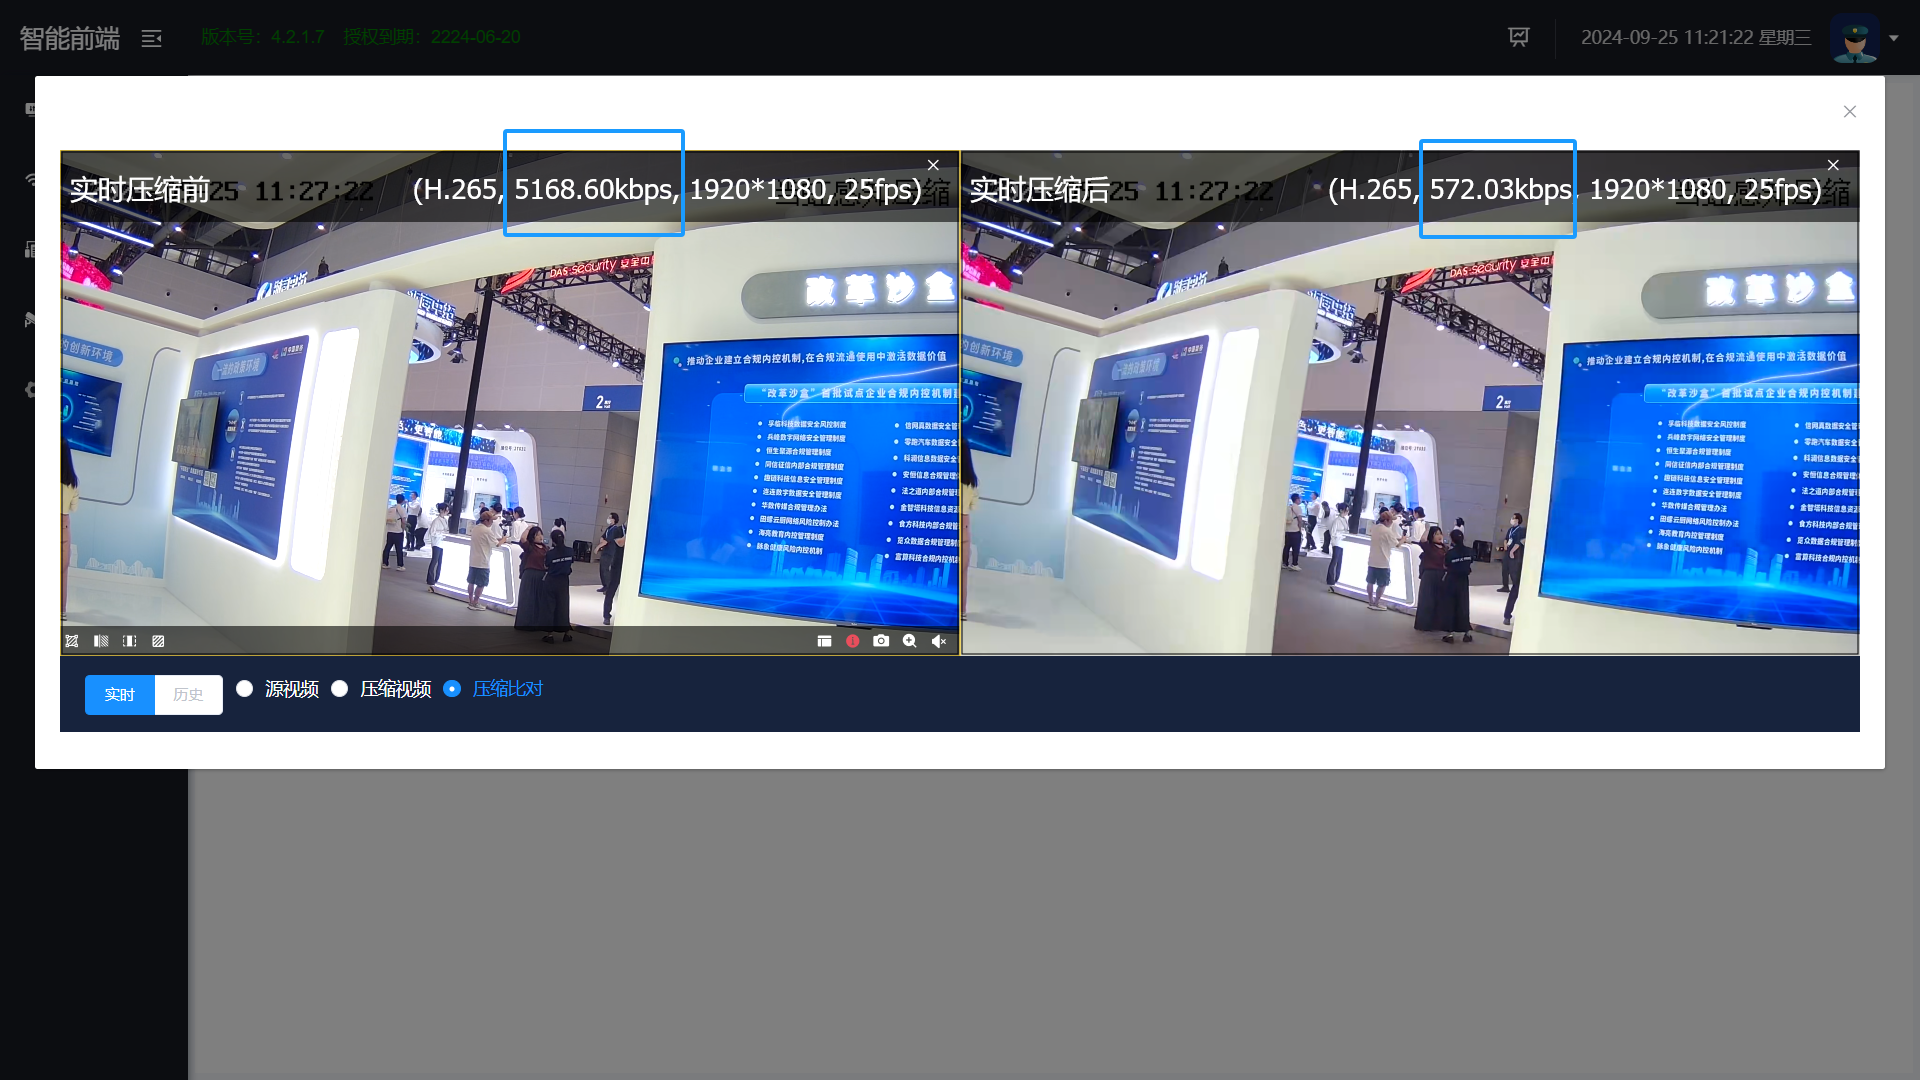The image size is (1920, 1080).
Task: Close the 实时压缩前 video pane
Action: click(x=933, y=165)
